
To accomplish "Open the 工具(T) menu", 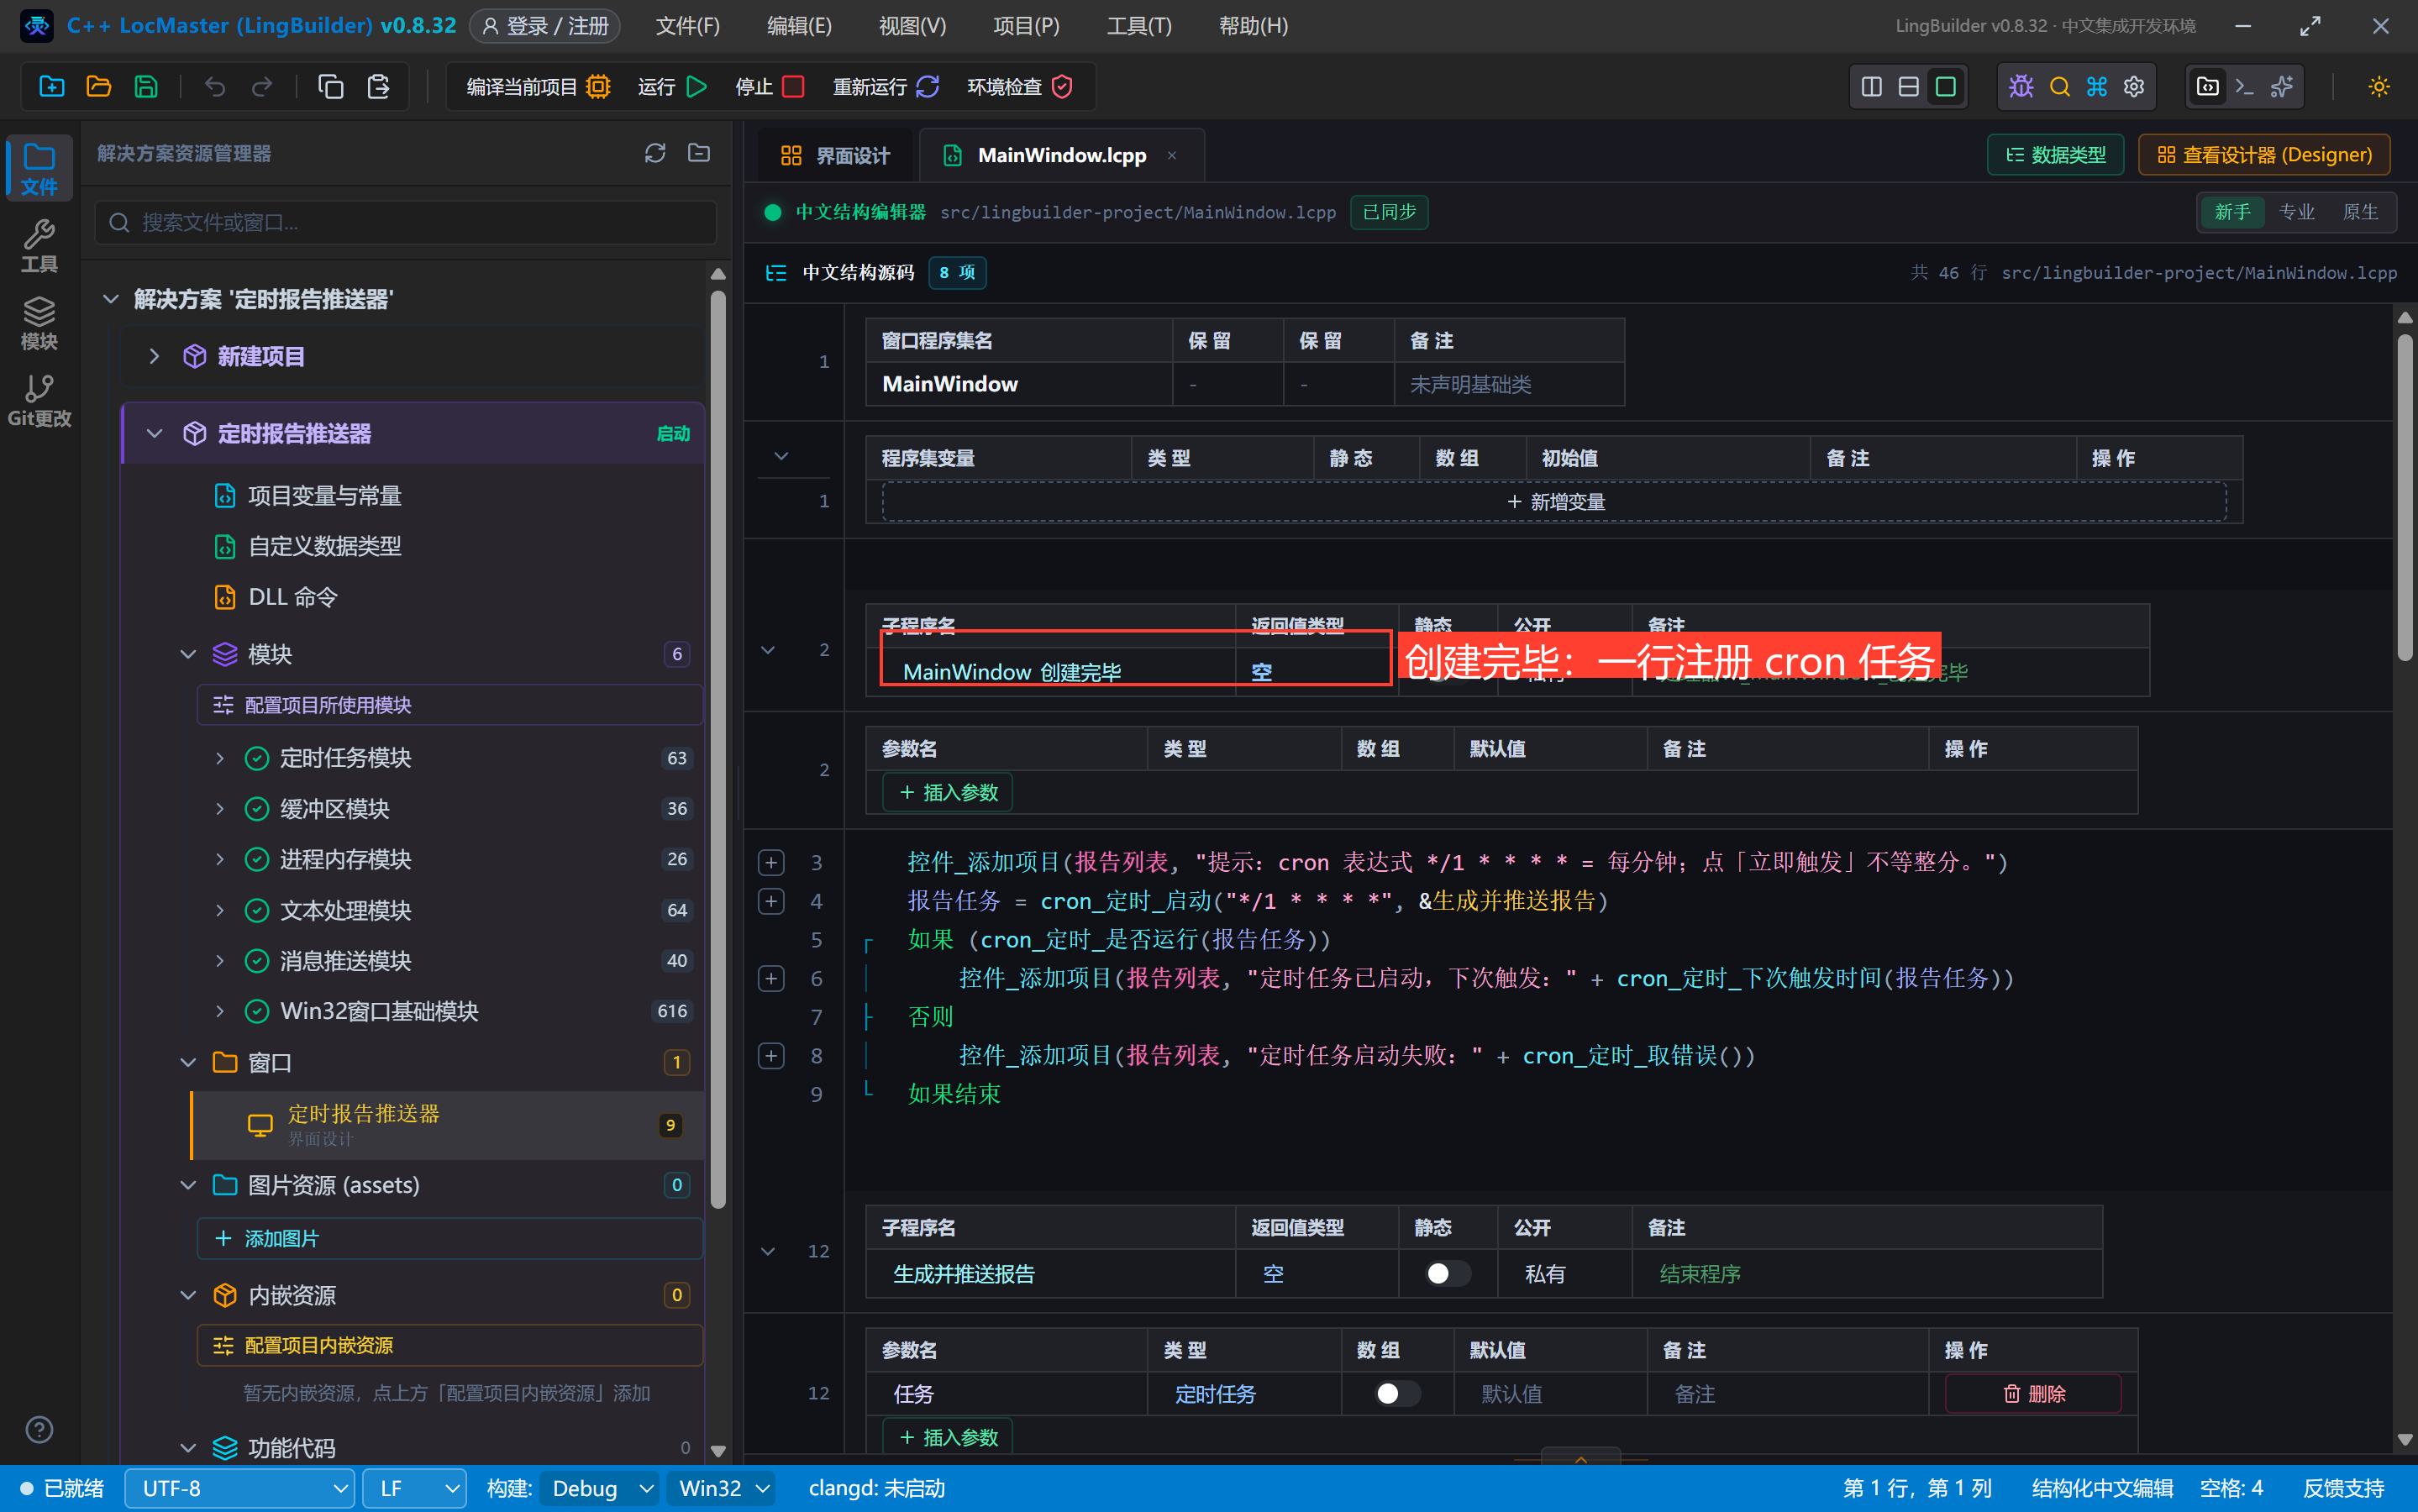I will pyautogui.click(x=1138, y=26).
